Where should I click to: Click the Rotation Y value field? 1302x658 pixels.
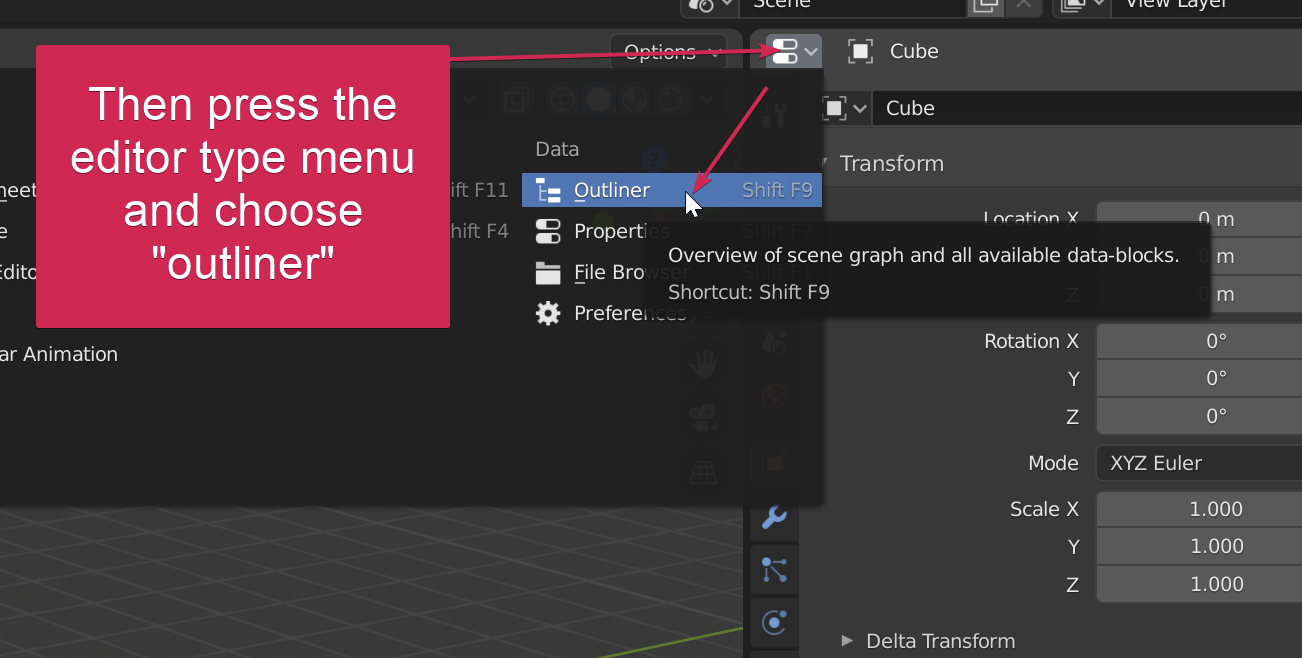pos(1199,378)
